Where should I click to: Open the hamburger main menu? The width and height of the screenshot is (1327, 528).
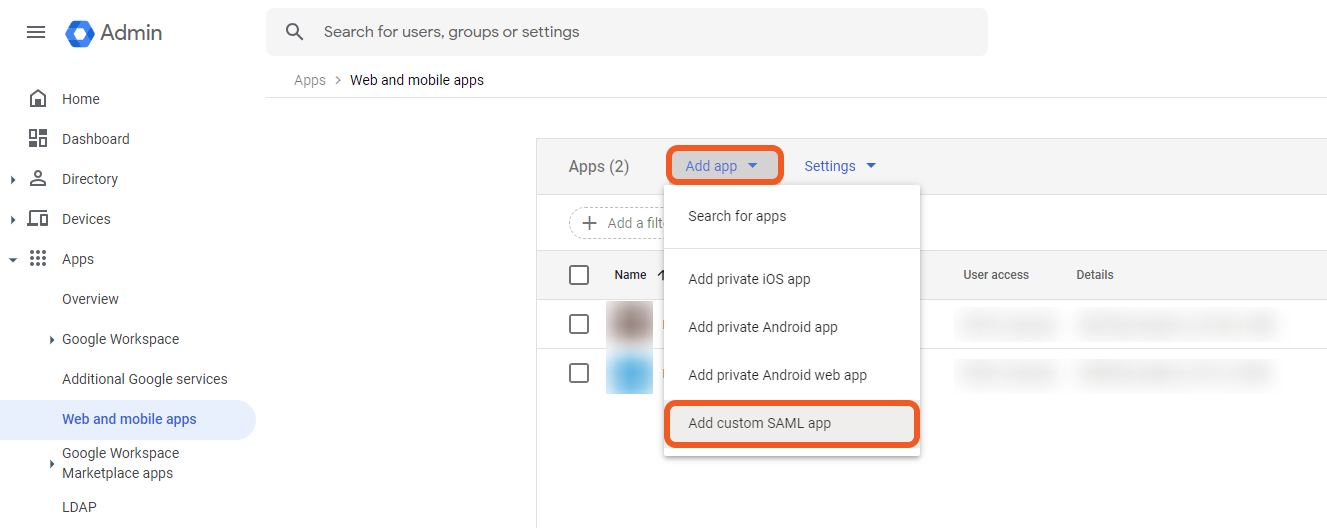click(36, 32)
